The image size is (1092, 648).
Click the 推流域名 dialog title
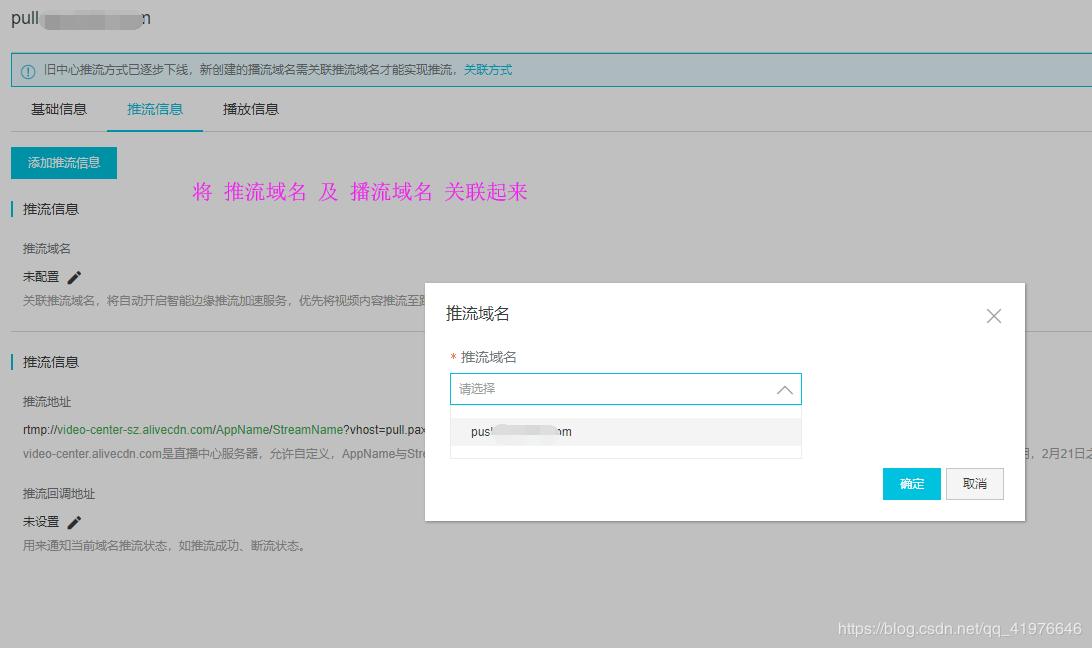tap(478, 314)
